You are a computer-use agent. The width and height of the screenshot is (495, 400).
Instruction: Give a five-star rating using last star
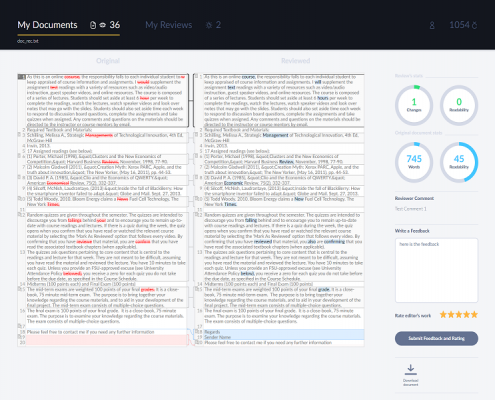[474, 314]
